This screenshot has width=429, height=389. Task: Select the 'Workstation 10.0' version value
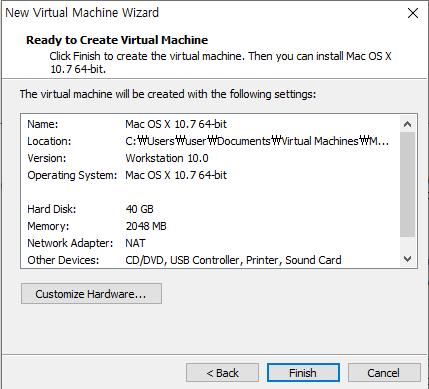(x=167, y=158)
